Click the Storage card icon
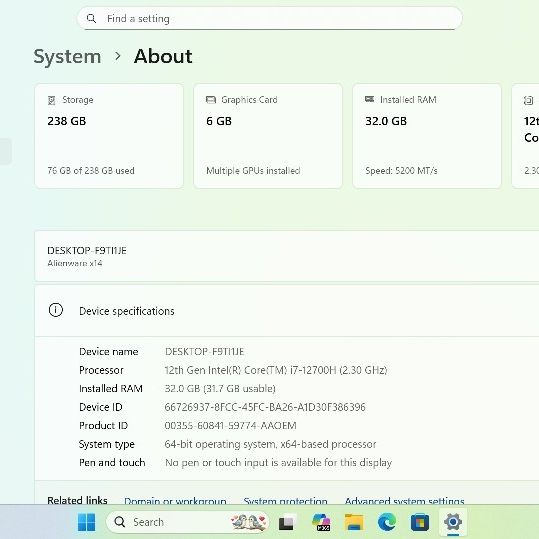This screenshot has width=539, height=539. click(x=52, y=100)
